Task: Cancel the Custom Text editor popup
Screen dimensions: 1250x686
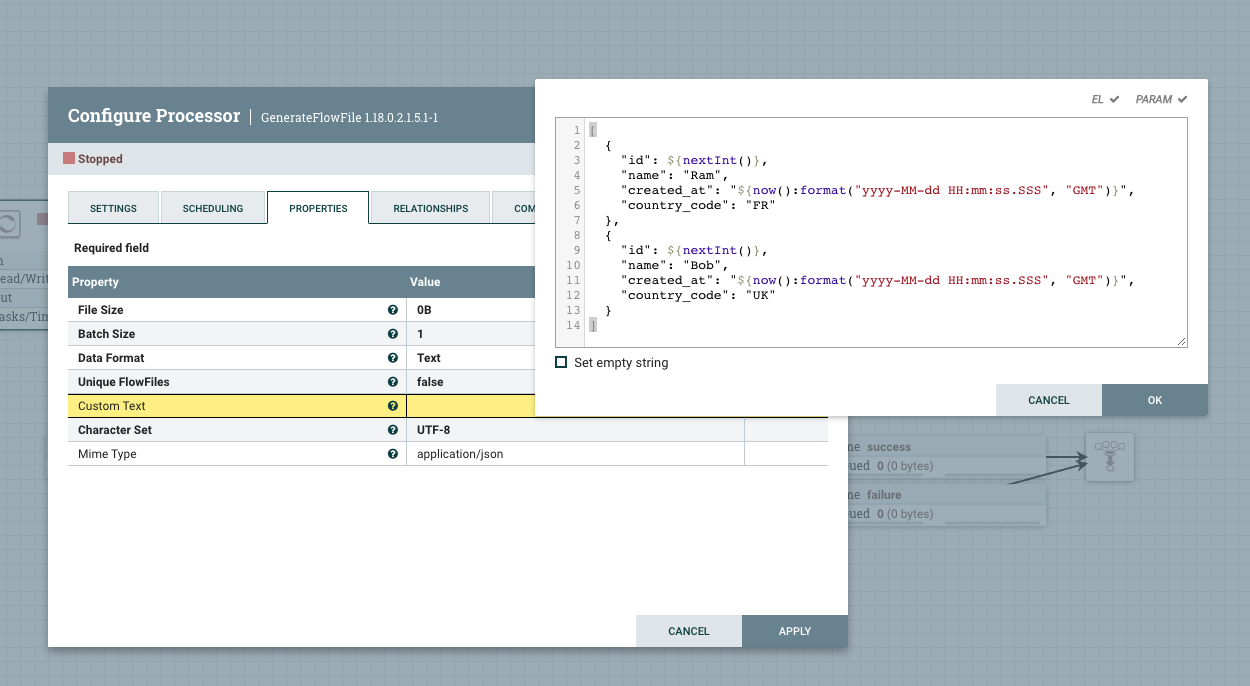Action: 1048,400
